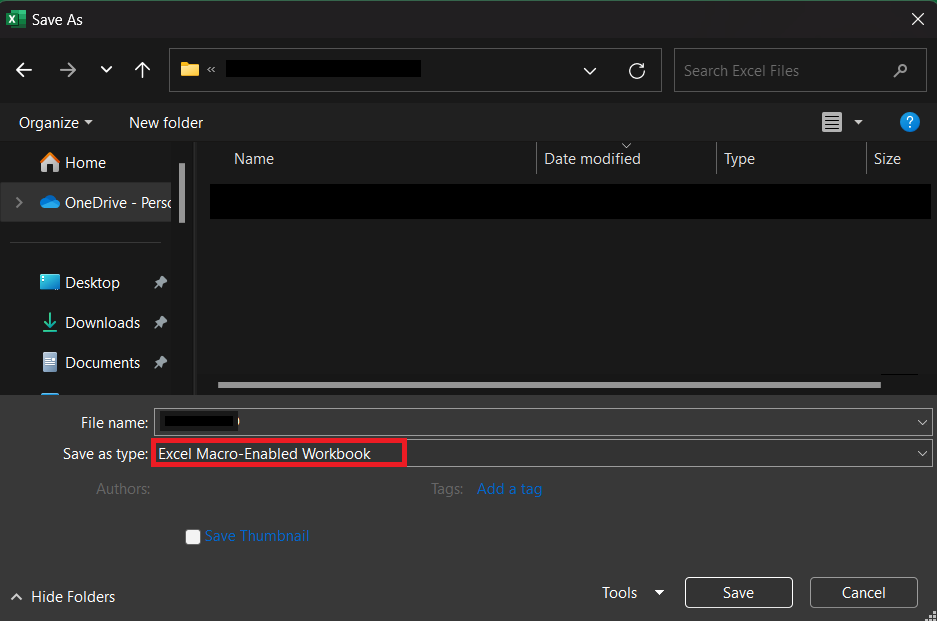Click the search magnifier icon
Image resolution: width=937 pixels, height=621 pixels.
point(901,71)
